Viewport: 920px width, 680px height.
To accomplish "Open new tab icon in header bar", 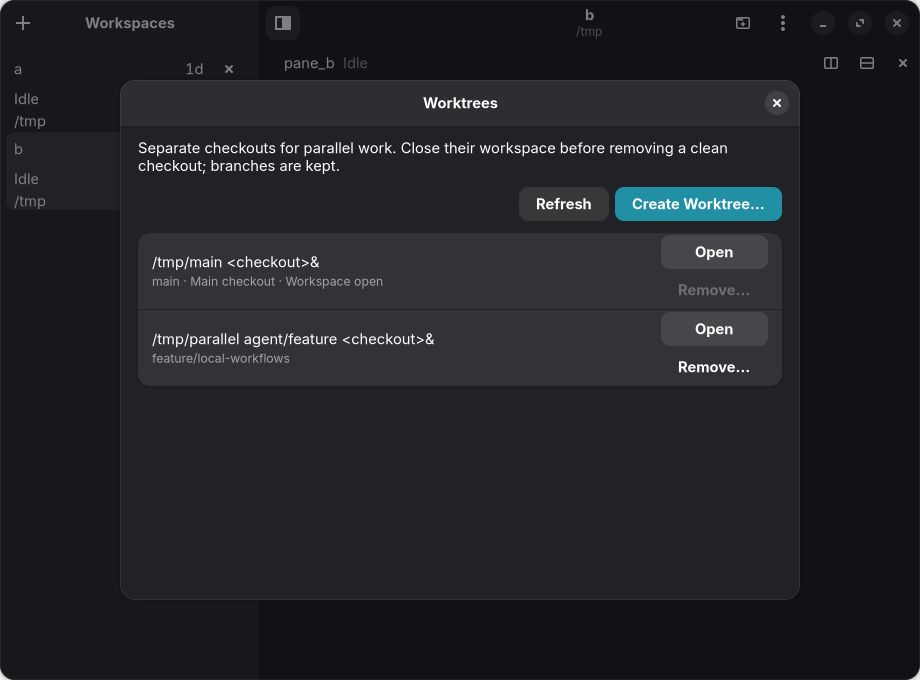I will click(743, 23).
